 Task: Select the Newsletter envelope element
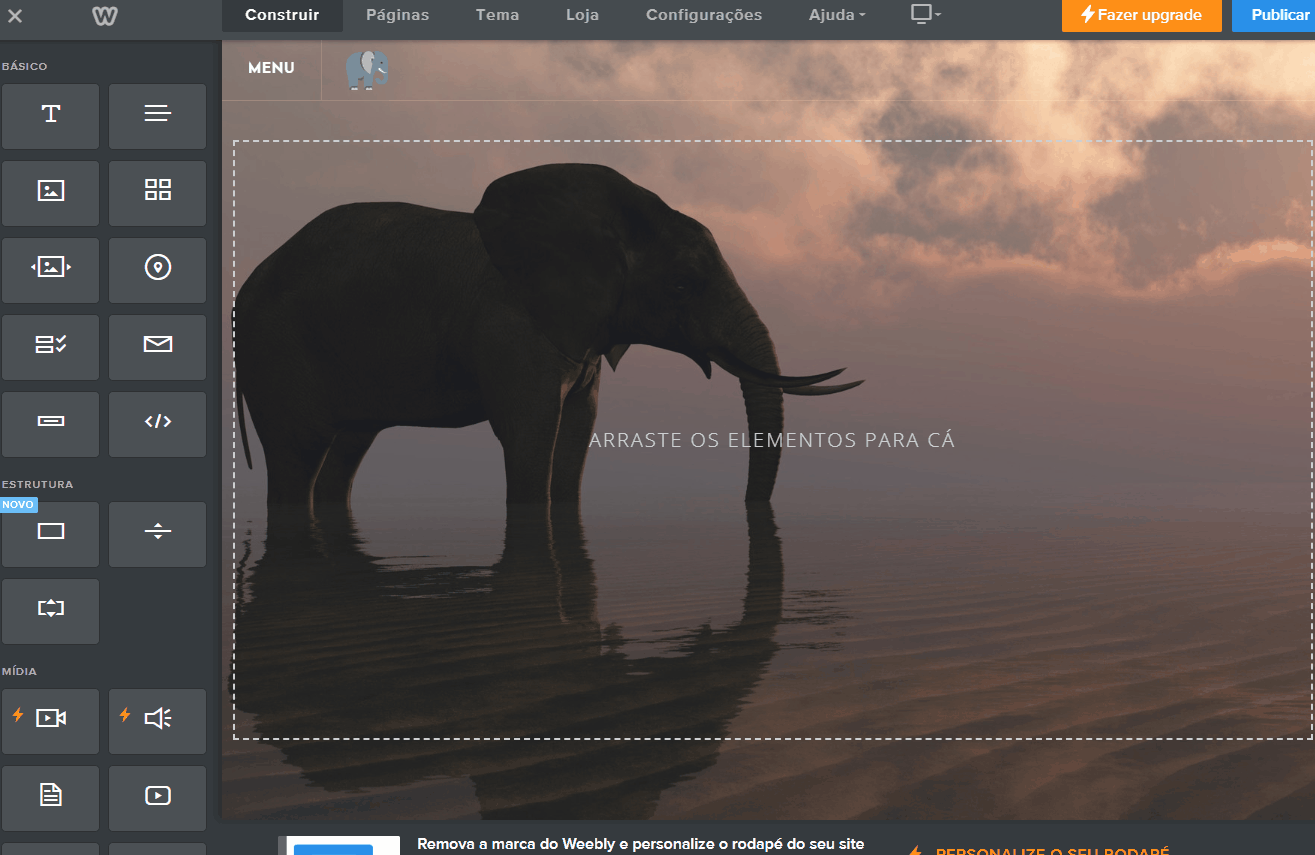pyautogui.click(x=157, y=347)
